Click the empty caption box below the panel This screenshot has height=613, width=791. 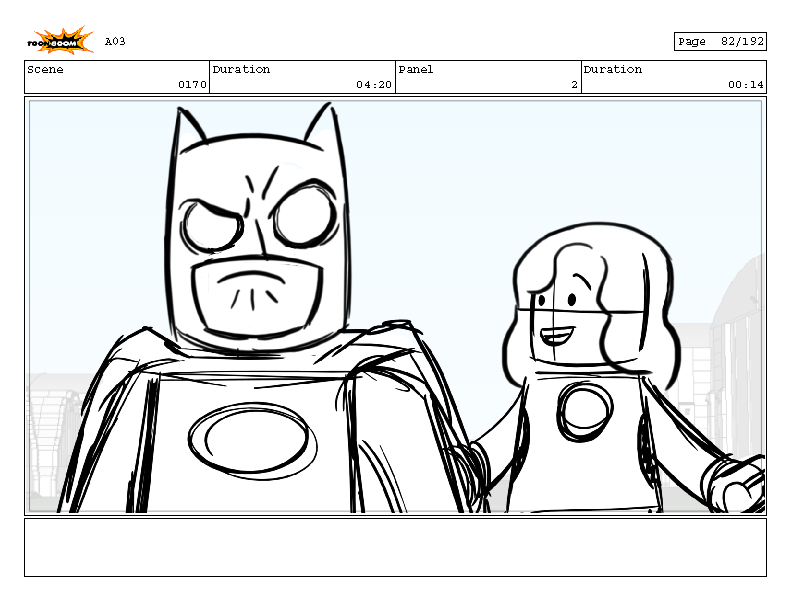tap(396, 547)
